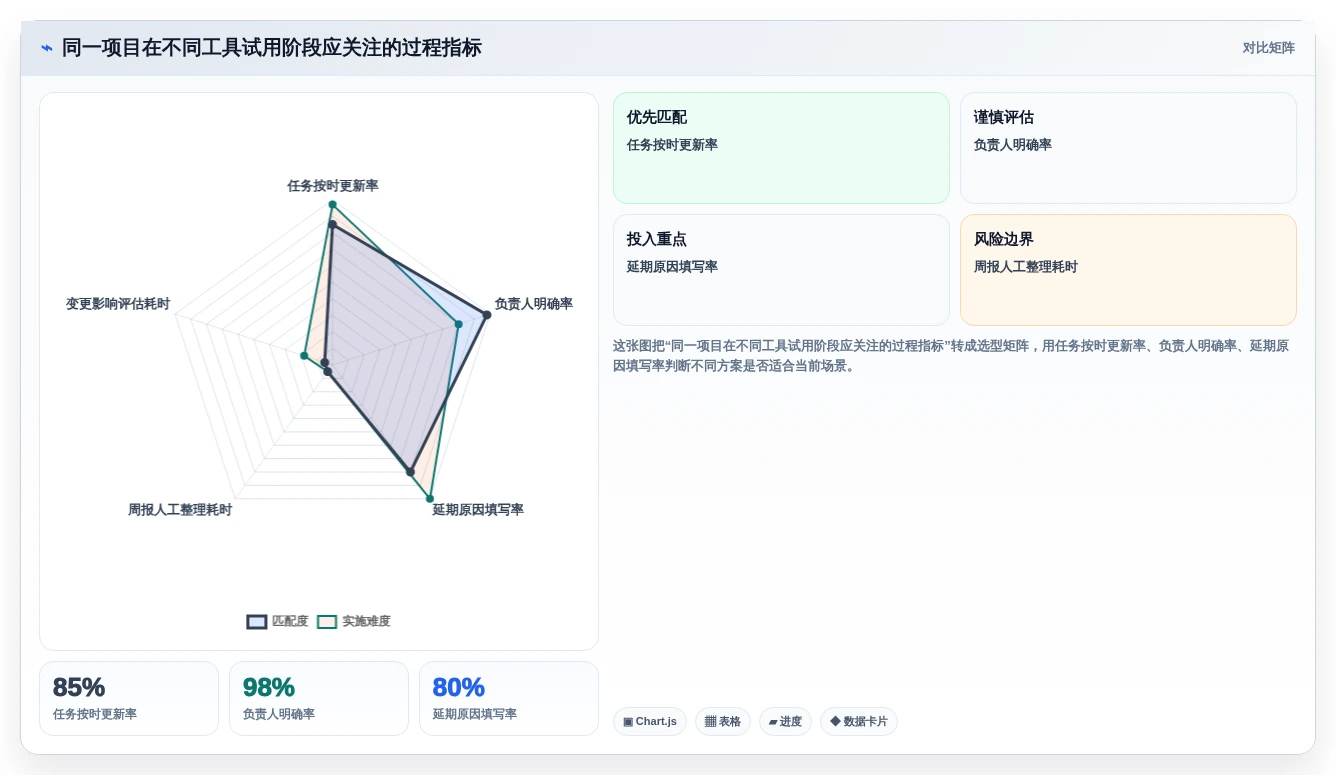The height and width of the screenshot is (775, 1336).
Task: Click the 周报人工整理耗时 radar axis label
Action: [x=180, y=510]
